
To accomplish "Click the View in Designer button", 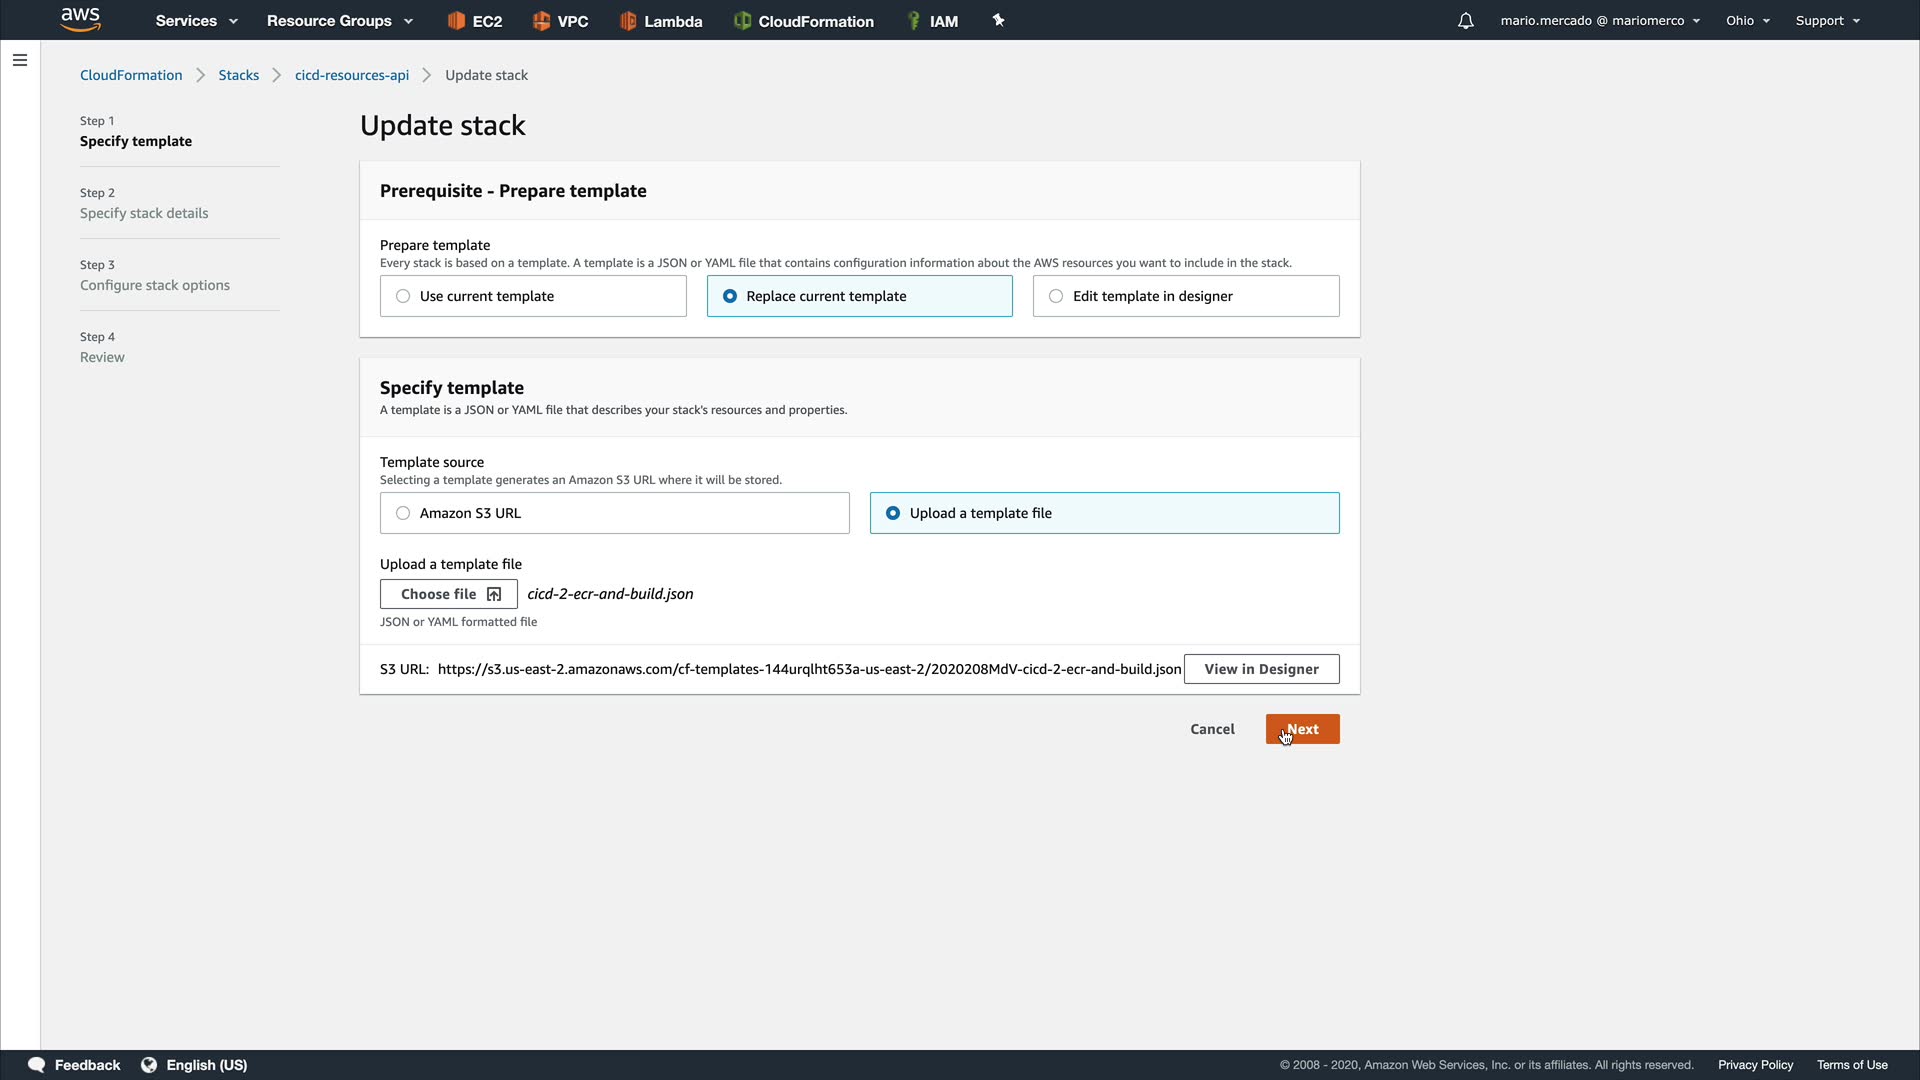I will point(1261,669).
